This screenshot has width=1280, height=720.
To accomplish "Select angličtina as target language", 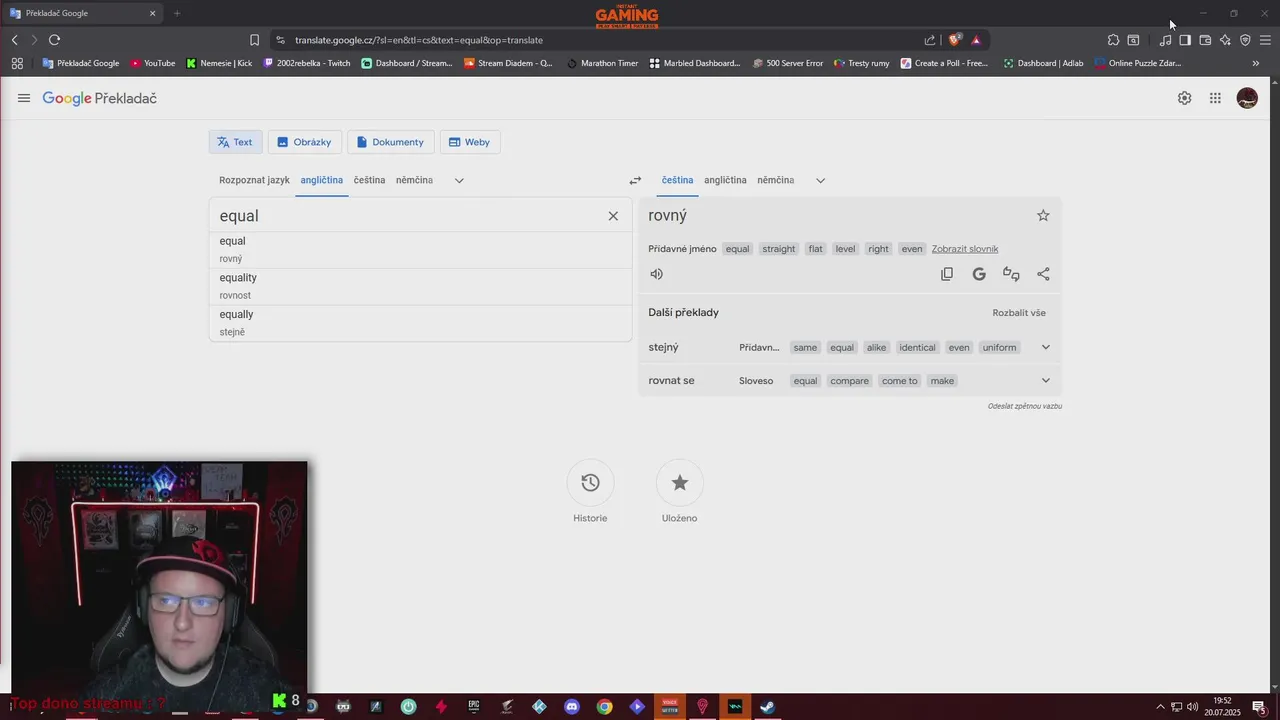I will (725, 180).
